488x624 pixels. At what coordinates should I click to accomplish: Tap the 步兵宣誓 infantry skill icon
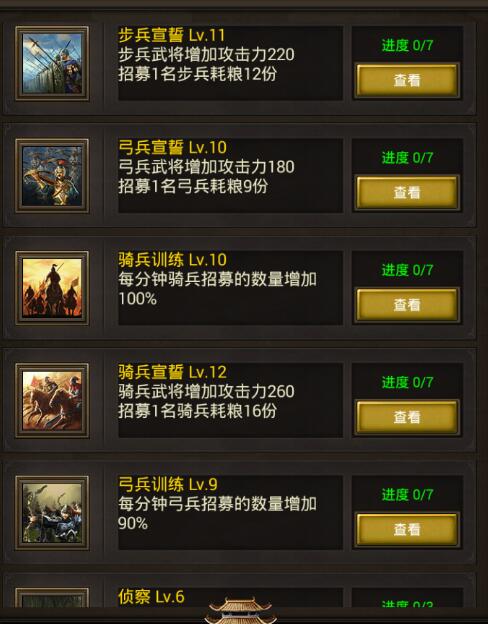tap(52, 63)
